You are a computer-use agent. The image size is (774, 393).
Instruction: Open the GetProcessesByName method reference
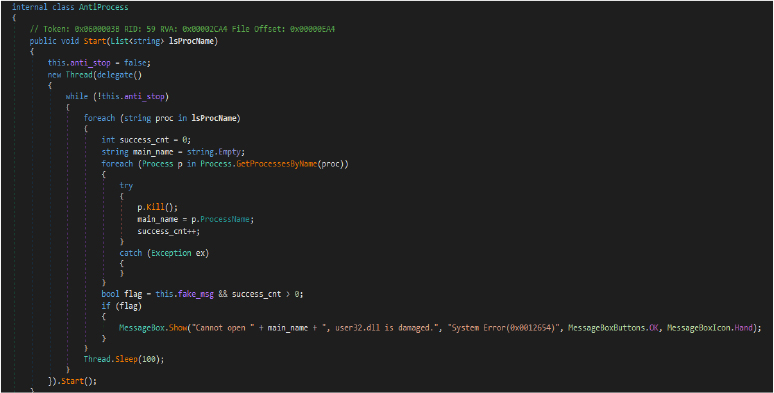276,164
